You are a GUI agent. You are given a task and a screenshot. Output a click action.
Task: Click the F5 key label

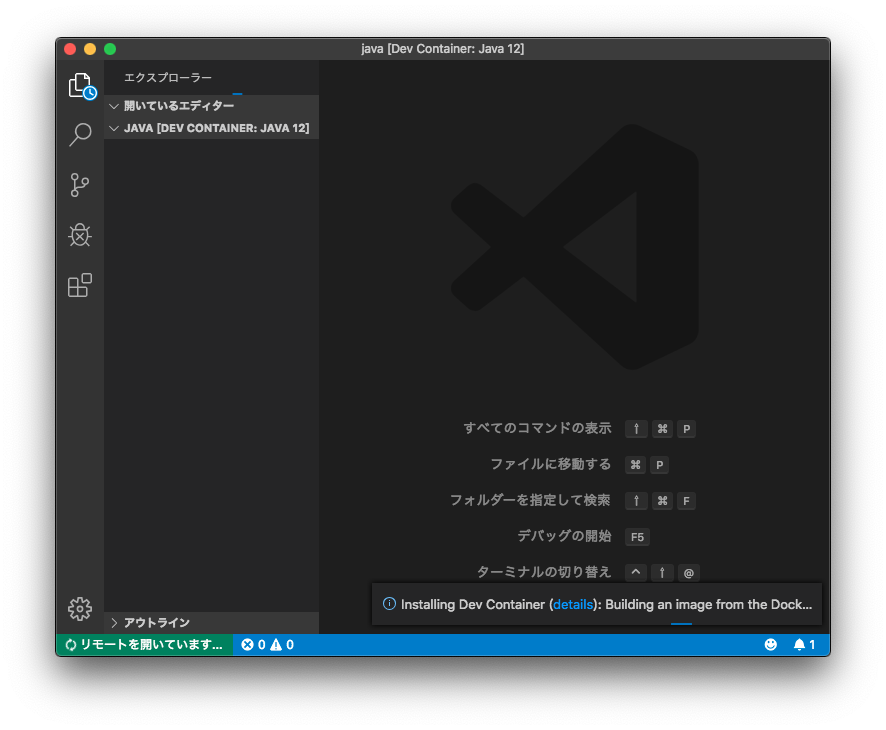tap(637, 537)
